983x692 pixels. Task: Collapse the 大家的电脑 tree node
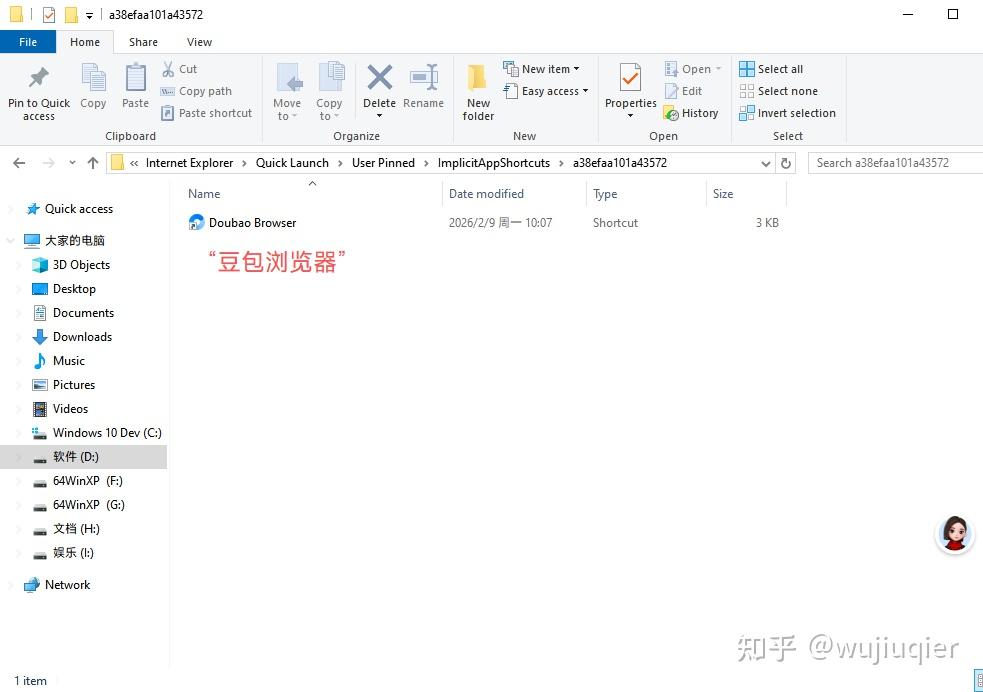(10, 240)
